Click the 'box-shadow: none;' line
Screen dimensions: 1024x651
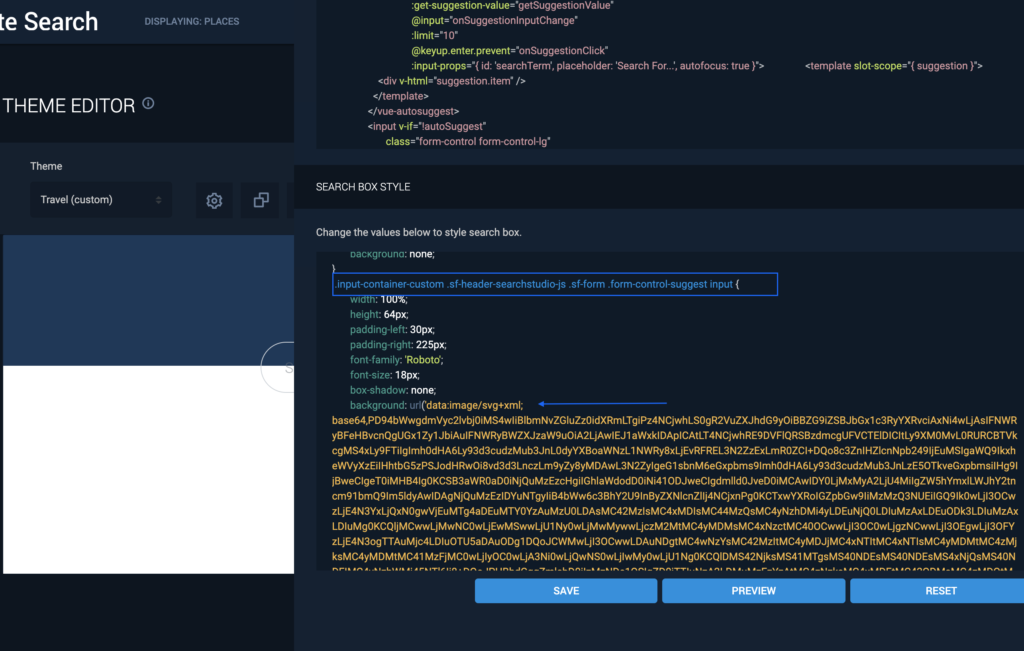tap(392, 390)
